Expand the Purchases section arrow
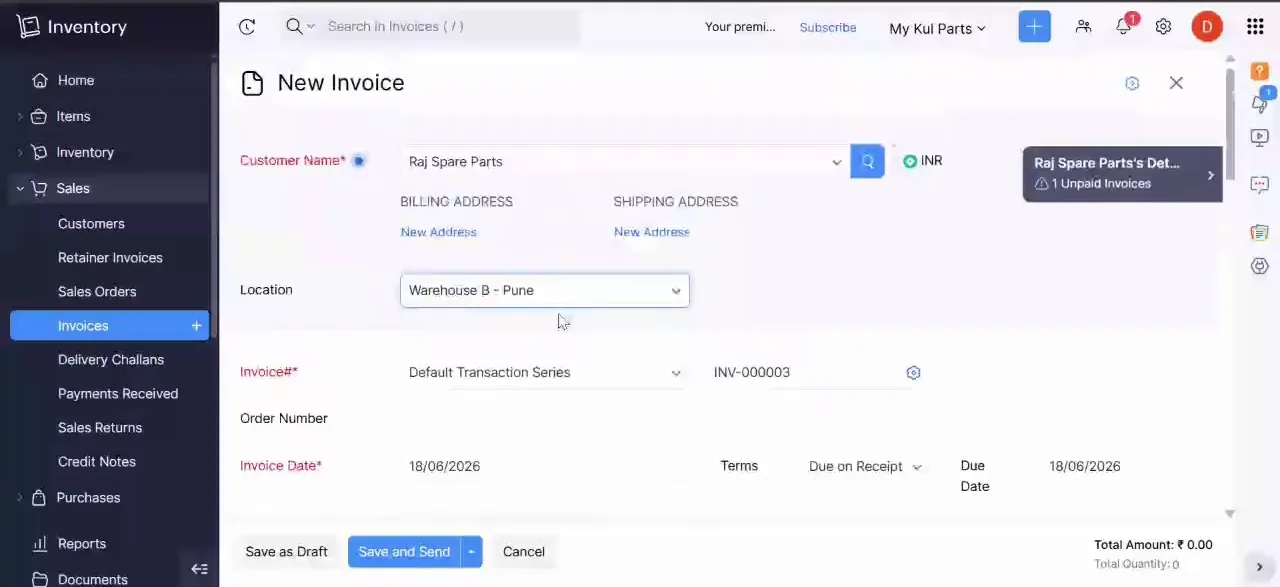The width and height of the screenshot is (1280, 587). tap(20, 498)
